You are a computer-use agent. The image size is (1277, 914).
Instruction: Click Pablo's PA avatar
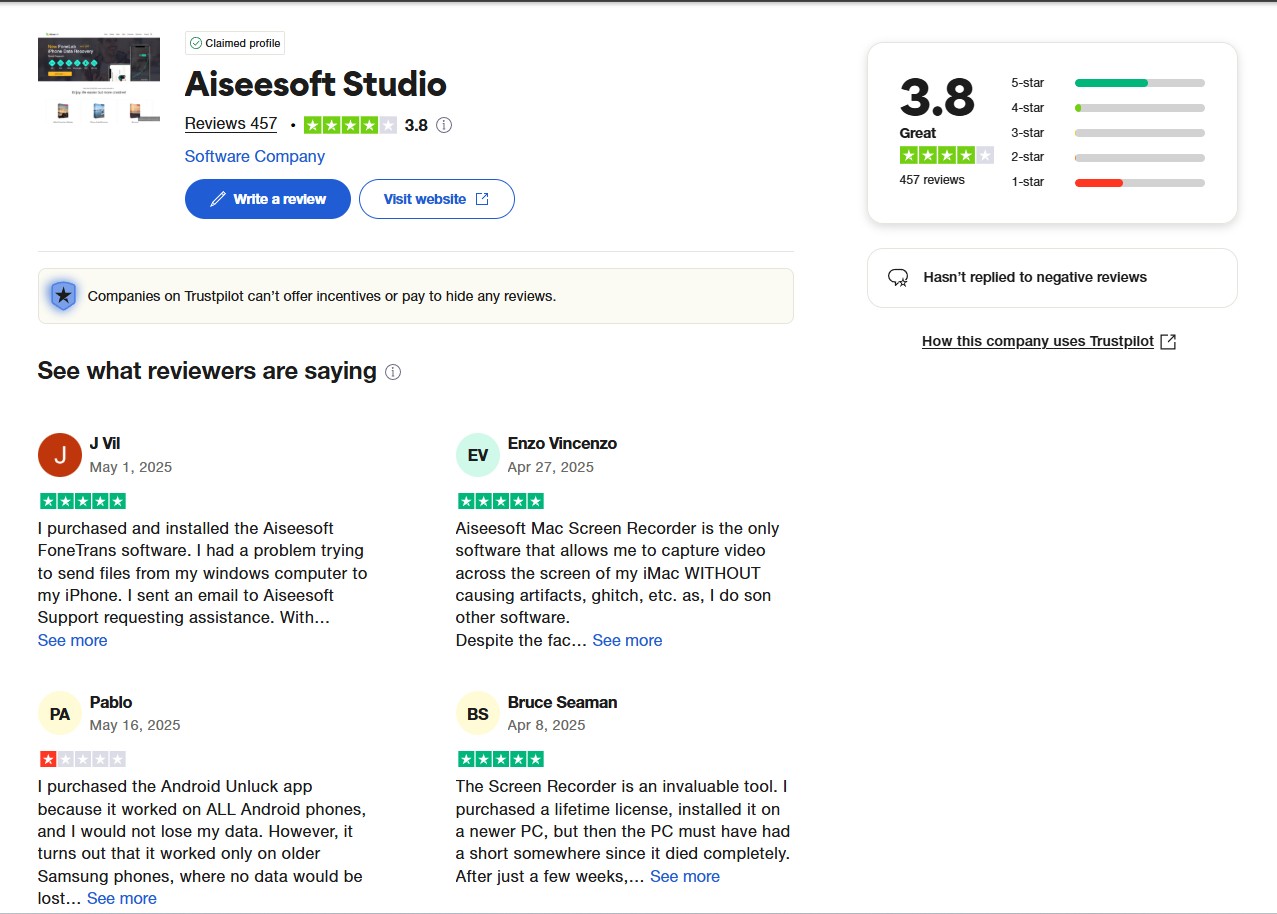coord(60,714)
